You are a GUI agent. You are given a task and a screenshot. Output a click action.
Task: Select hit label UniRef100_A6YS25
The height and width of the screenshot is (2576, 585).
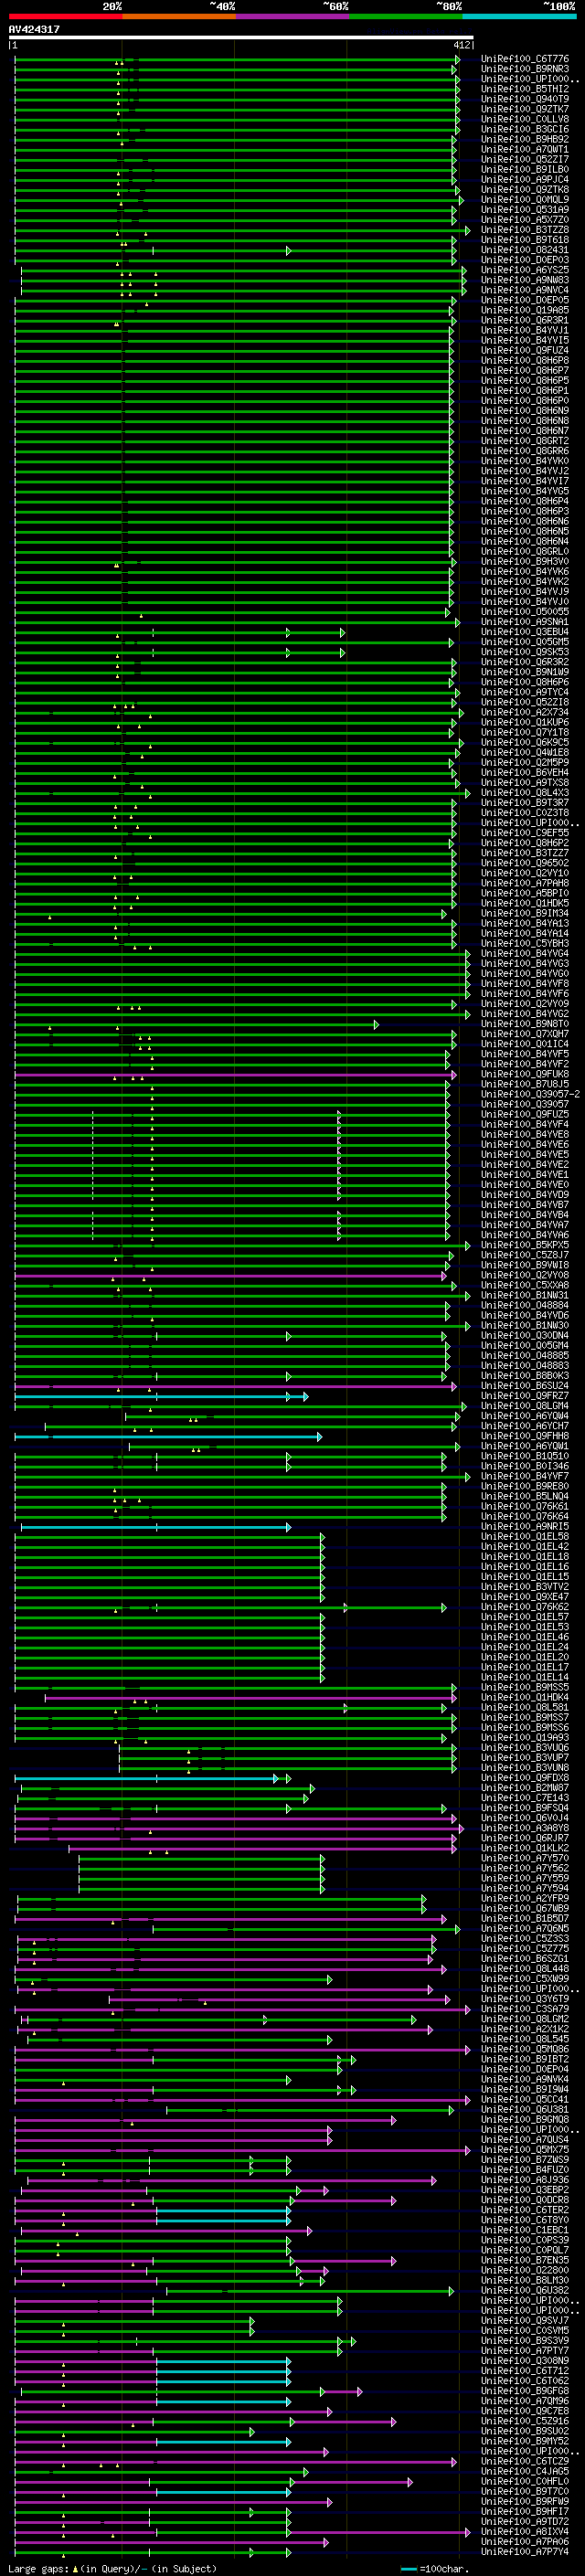coord(524,270)
